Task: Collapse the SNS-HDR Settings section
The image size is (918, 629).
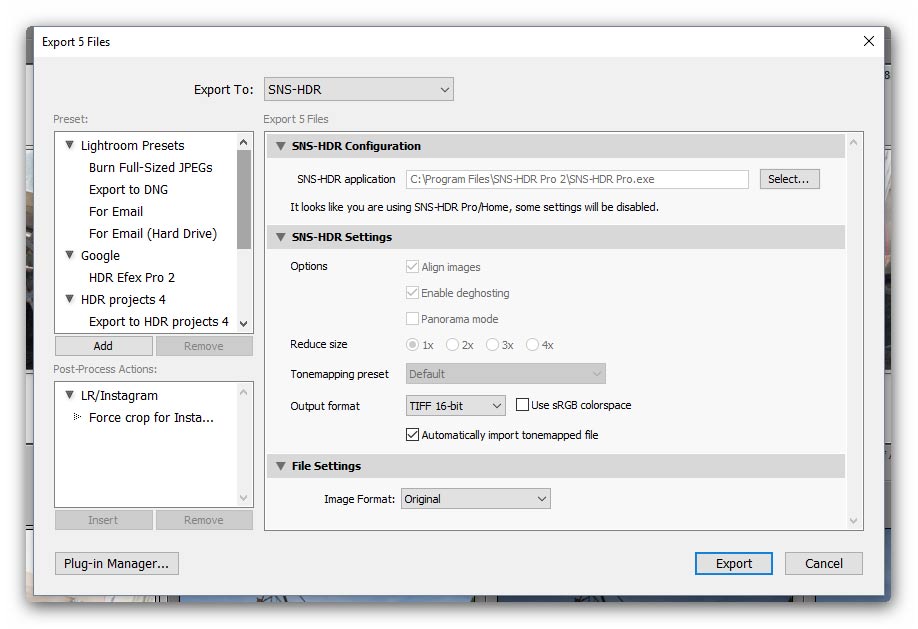Action: coord(281,237)
